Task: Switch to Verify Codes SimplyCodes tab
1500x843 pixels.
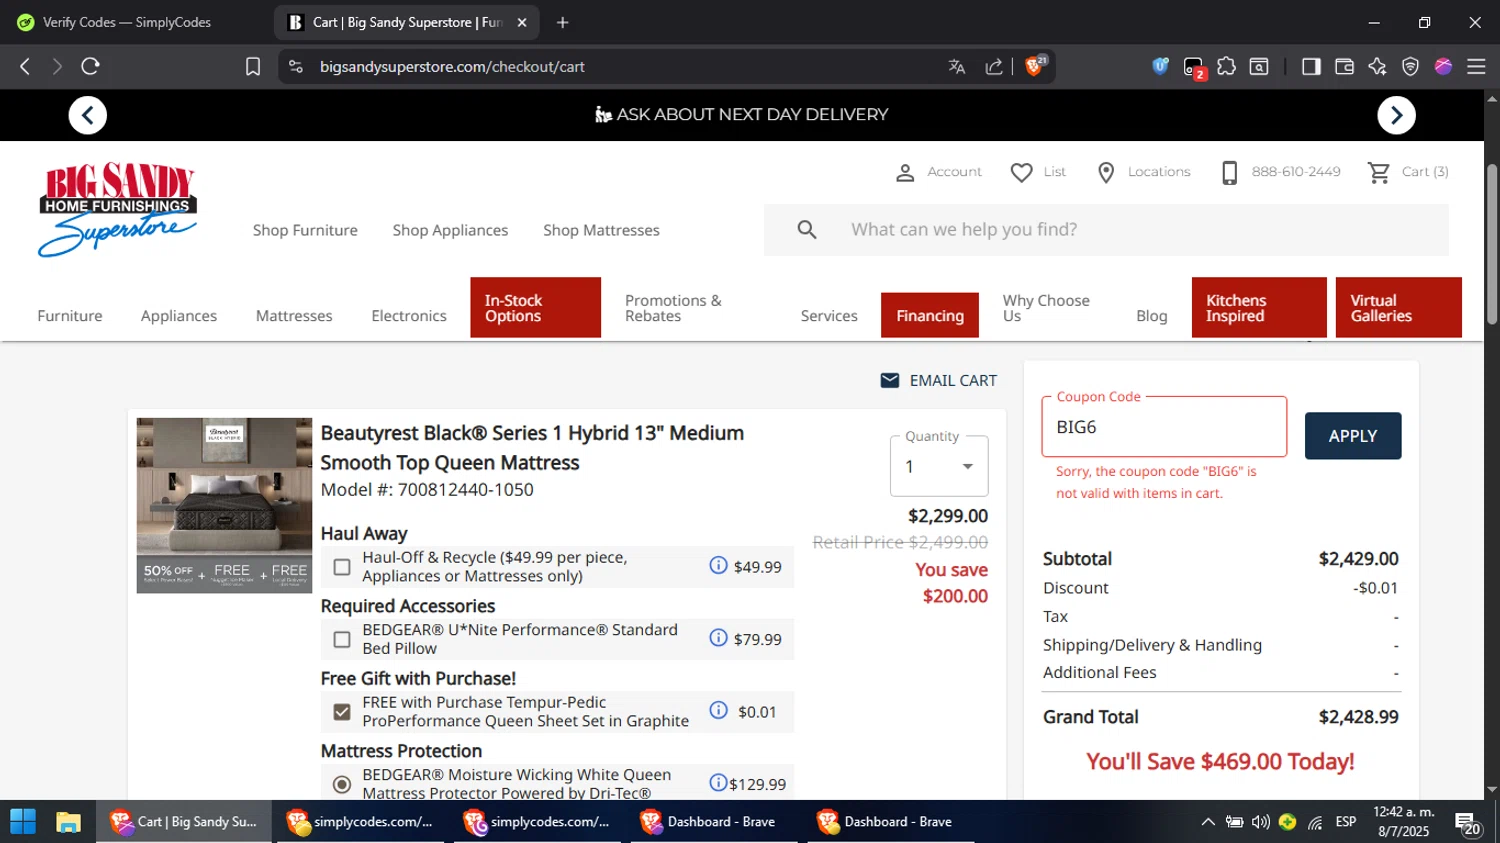Action: click(127, 22)
